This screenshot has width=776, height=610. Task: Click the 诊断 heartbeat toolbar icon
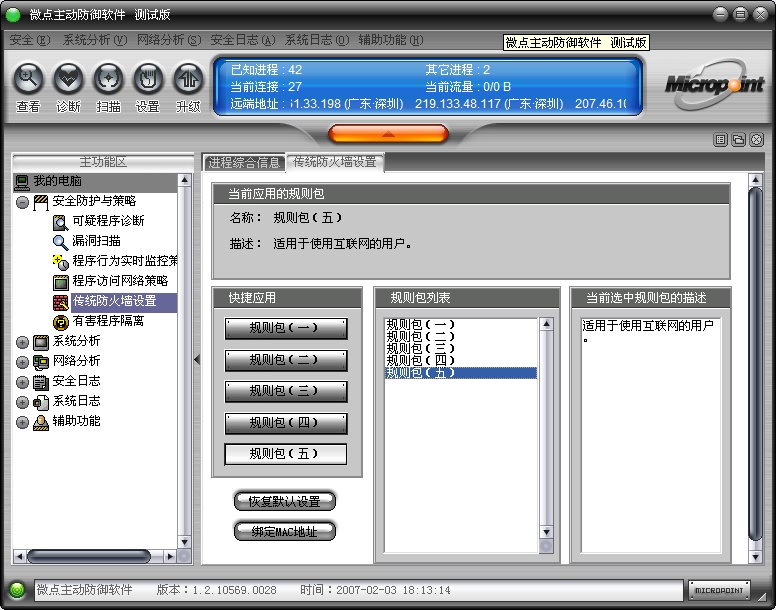pos(68,79)
